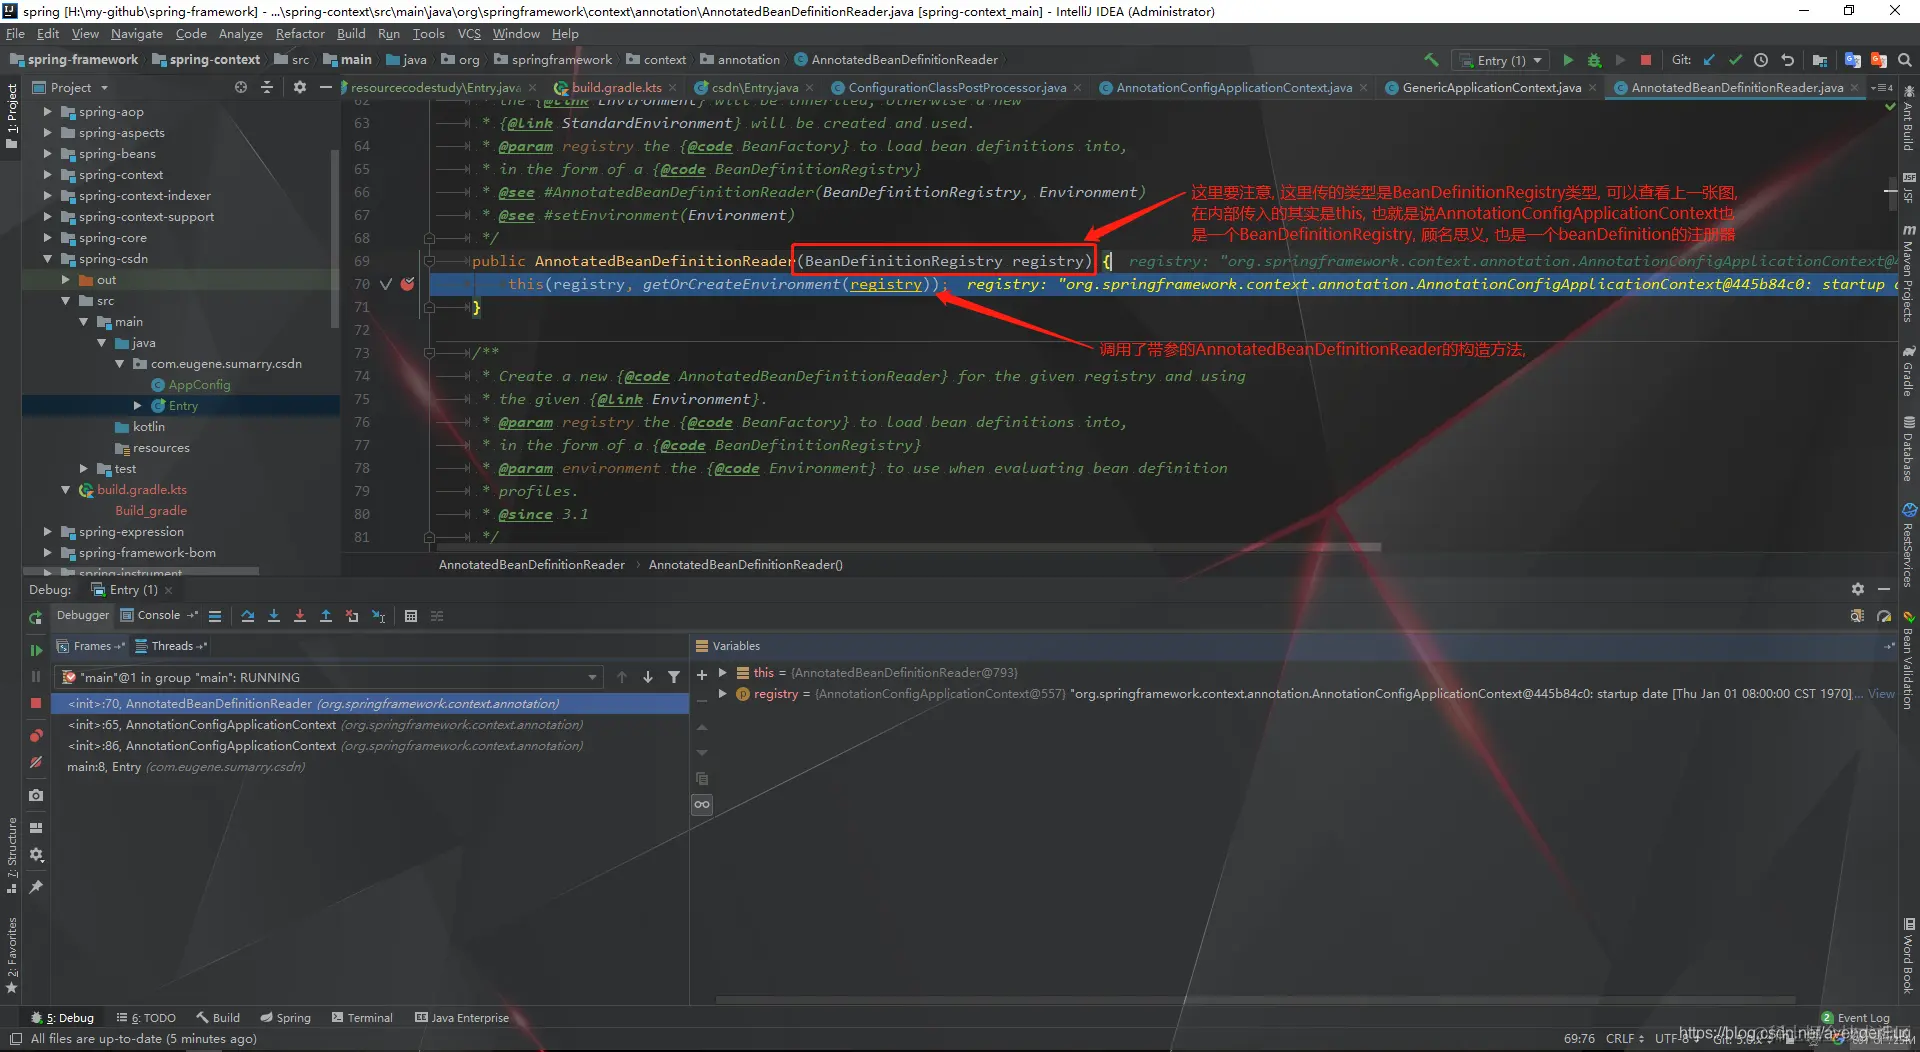The image size is (1920, 1052).
Task: Run Entry with the green play icon
Action: click(x=1568, y=60)
